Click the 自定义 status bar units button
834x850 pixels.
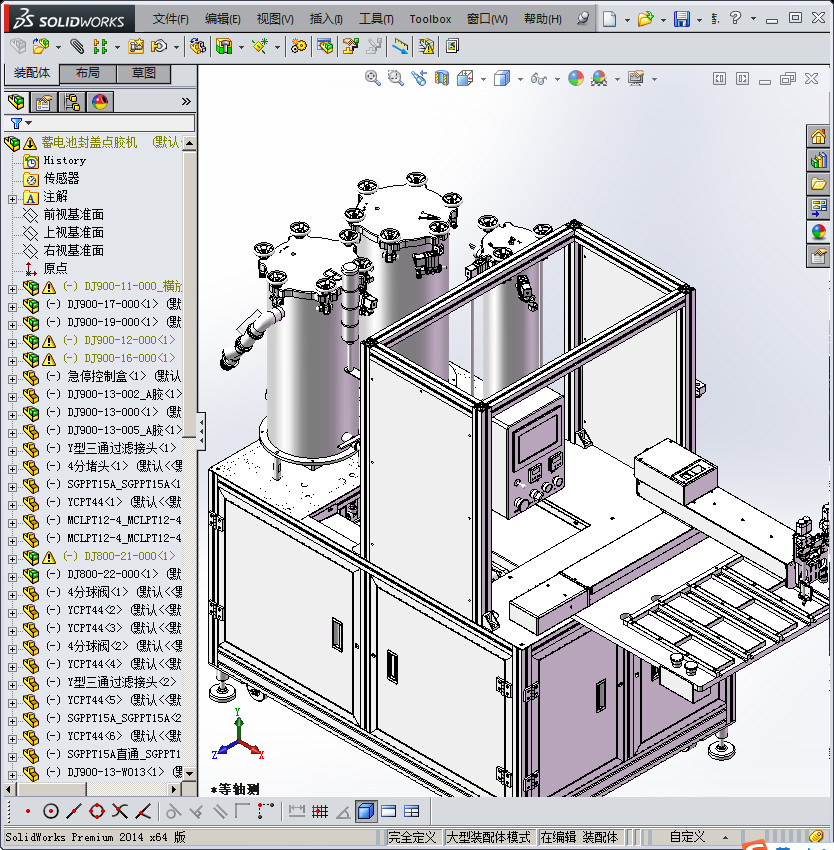(687, 837)
